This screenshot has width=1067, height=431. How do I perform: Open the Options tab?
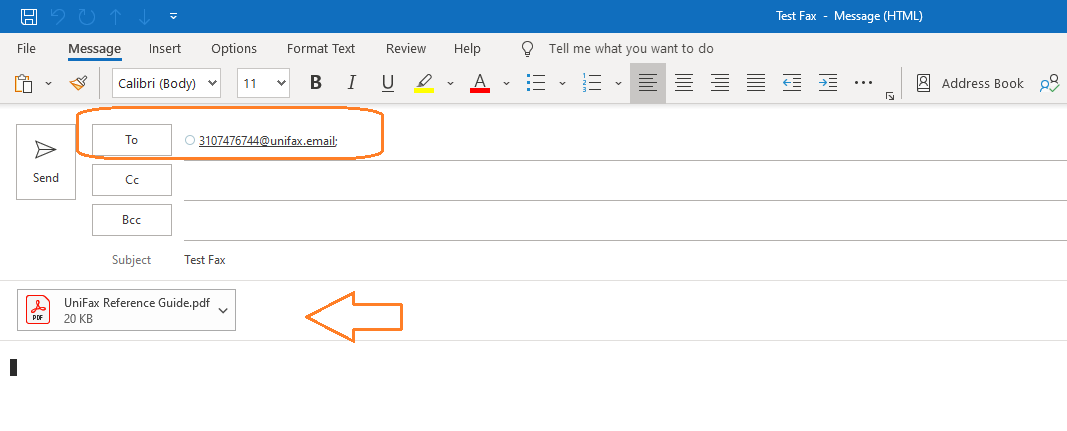coord(234,48)
